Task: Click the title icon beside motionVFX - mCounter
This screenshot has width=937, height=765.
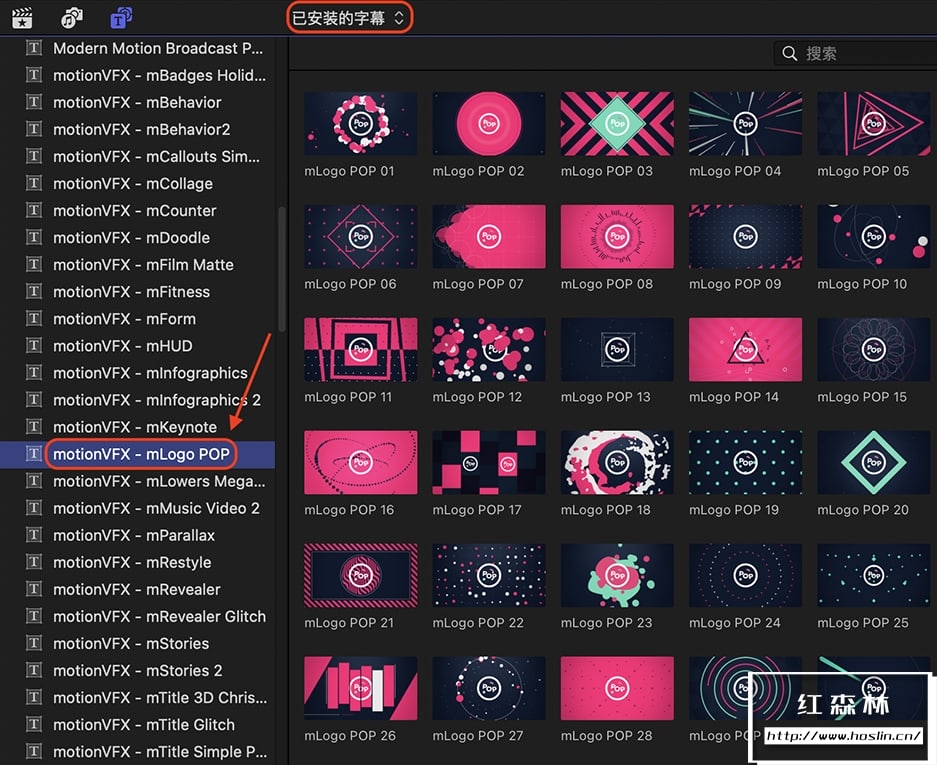Action: click(x=34, y=210)
